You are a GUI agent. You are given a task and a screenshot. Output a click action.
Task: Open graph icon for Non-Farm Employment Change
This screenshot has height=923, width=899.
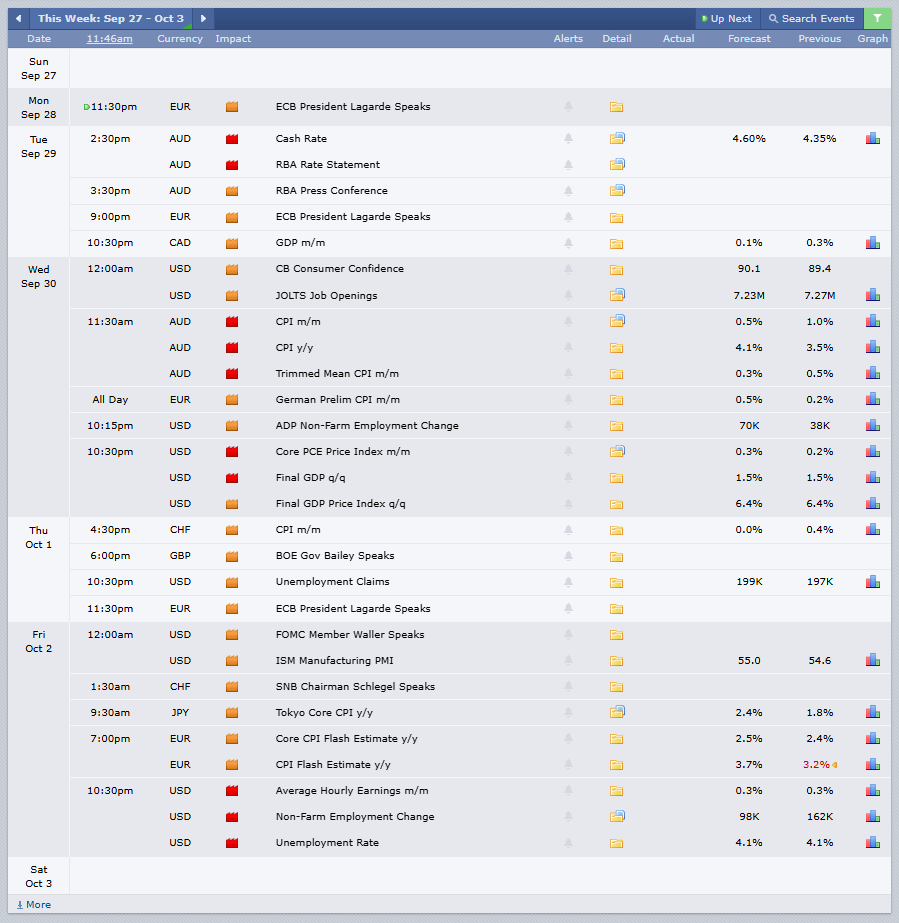point(873,816)
